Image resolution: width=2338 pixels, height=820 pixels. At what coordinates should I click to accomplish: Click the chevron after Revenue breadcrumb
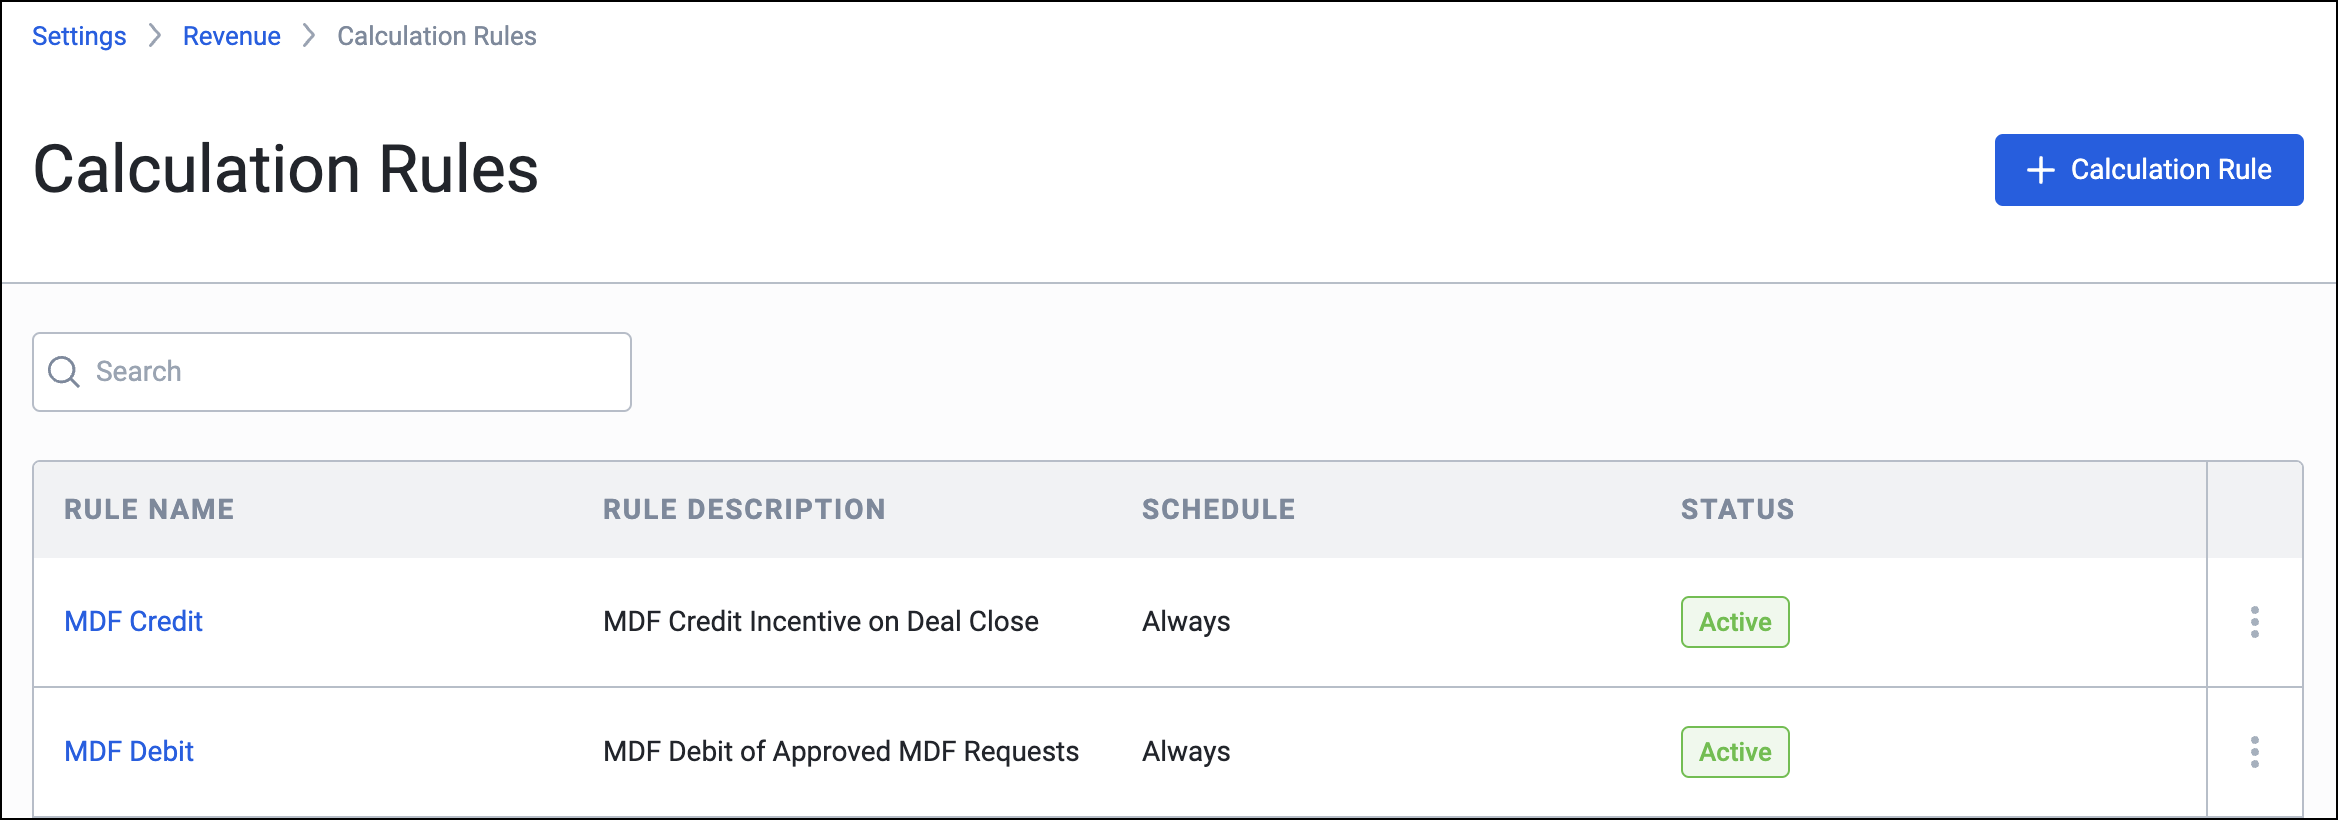click(309, 36)
